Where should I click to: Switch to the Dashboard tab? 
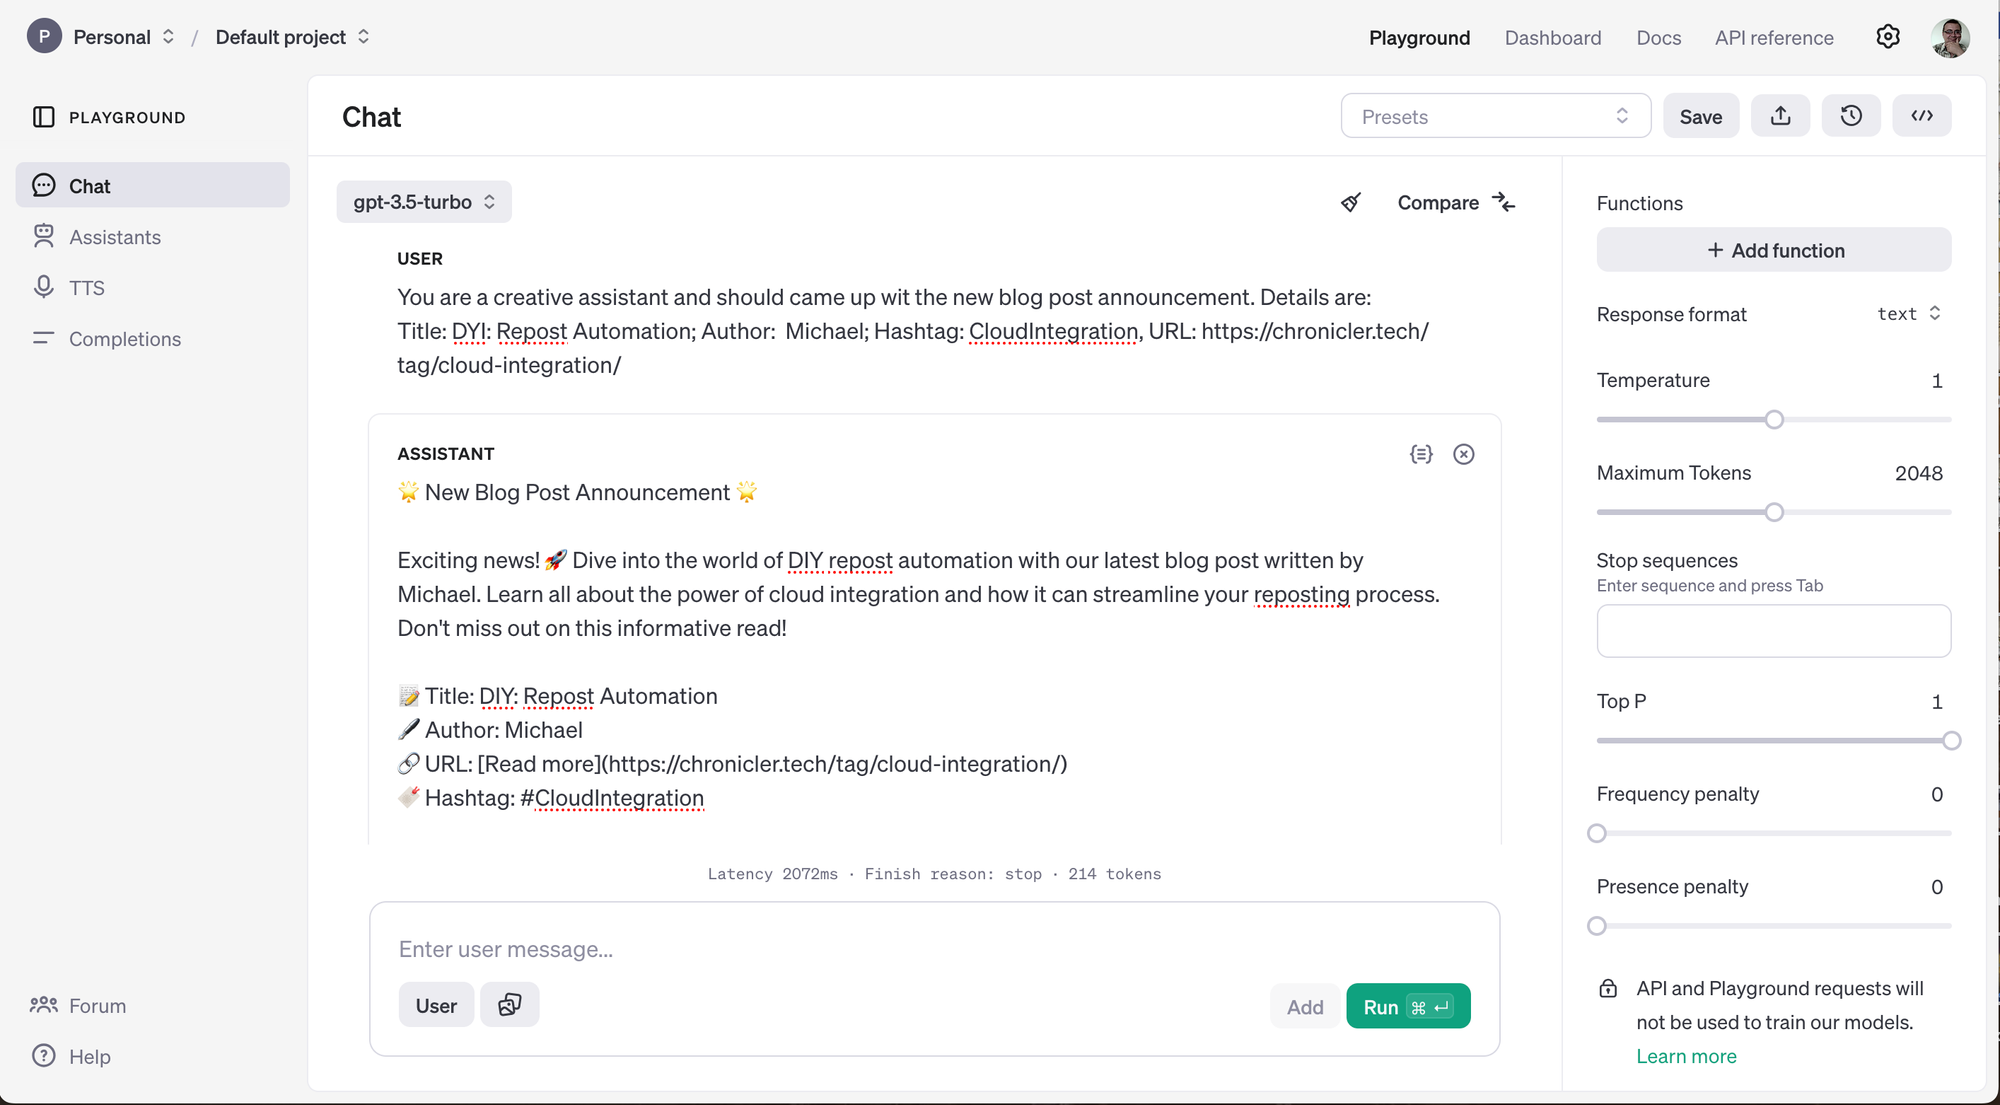(x=1552, y=38)
